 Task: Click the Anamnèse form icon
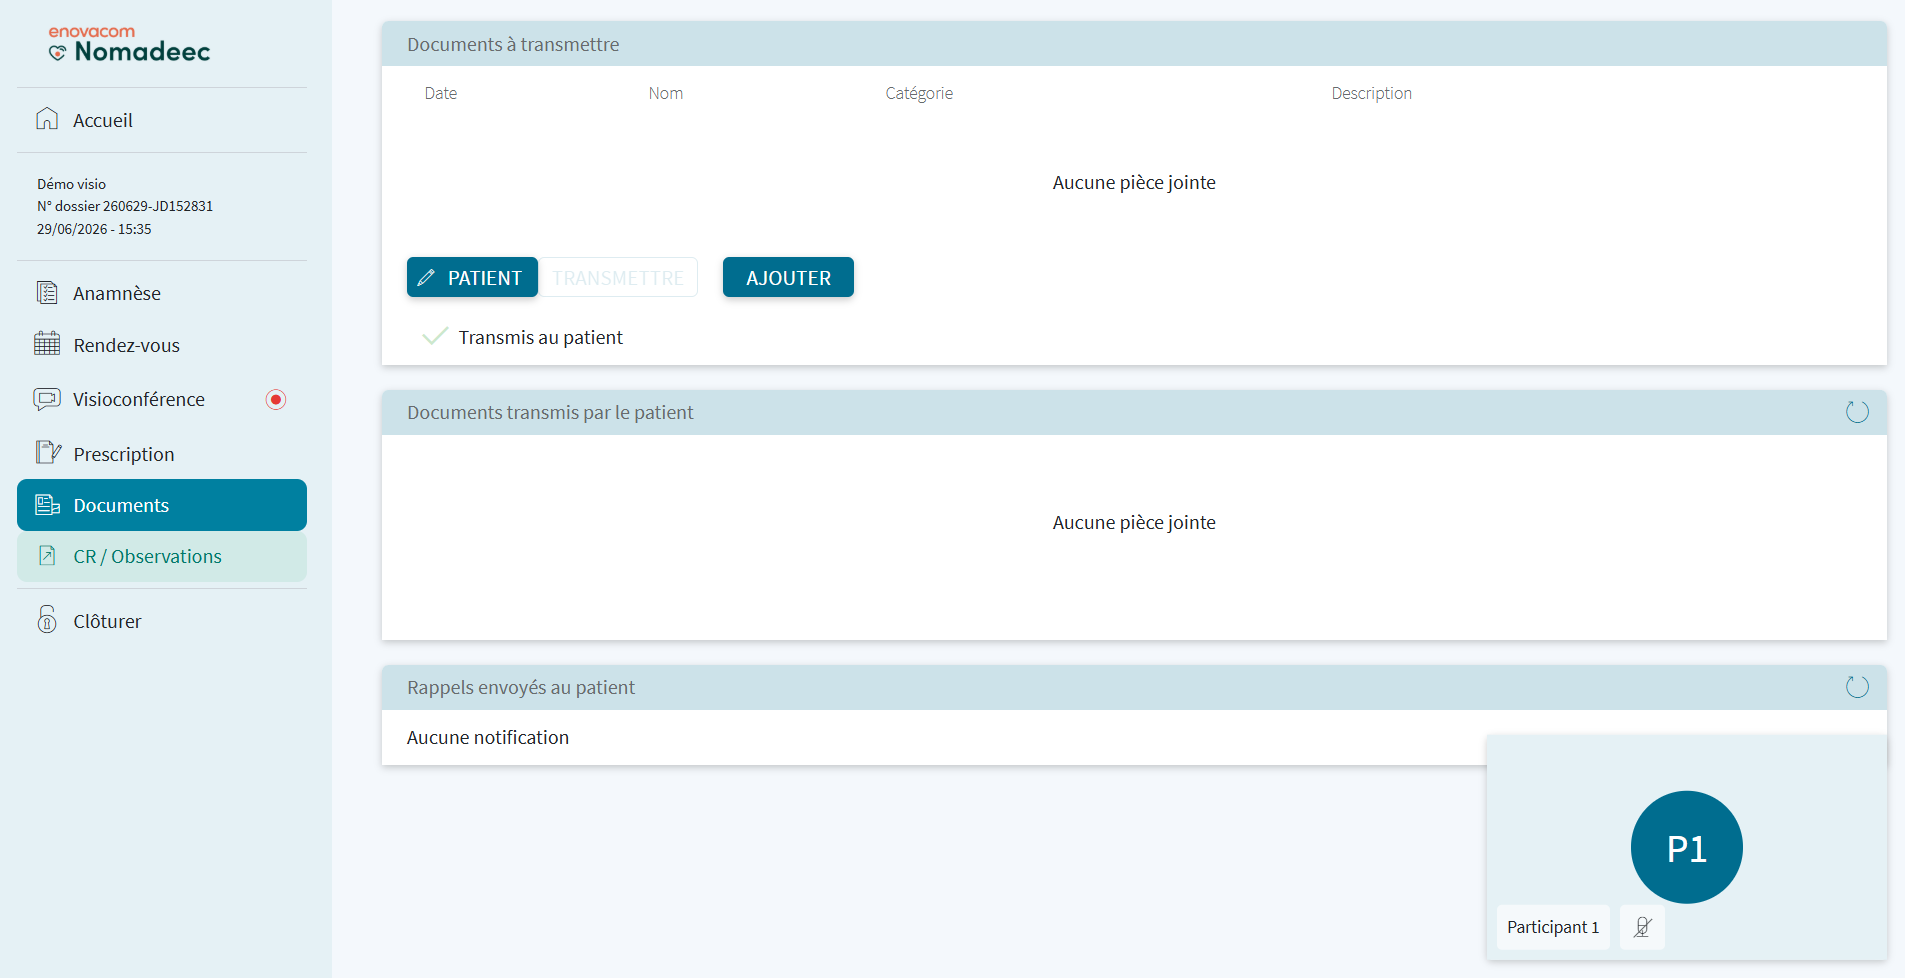coord(47,292)
